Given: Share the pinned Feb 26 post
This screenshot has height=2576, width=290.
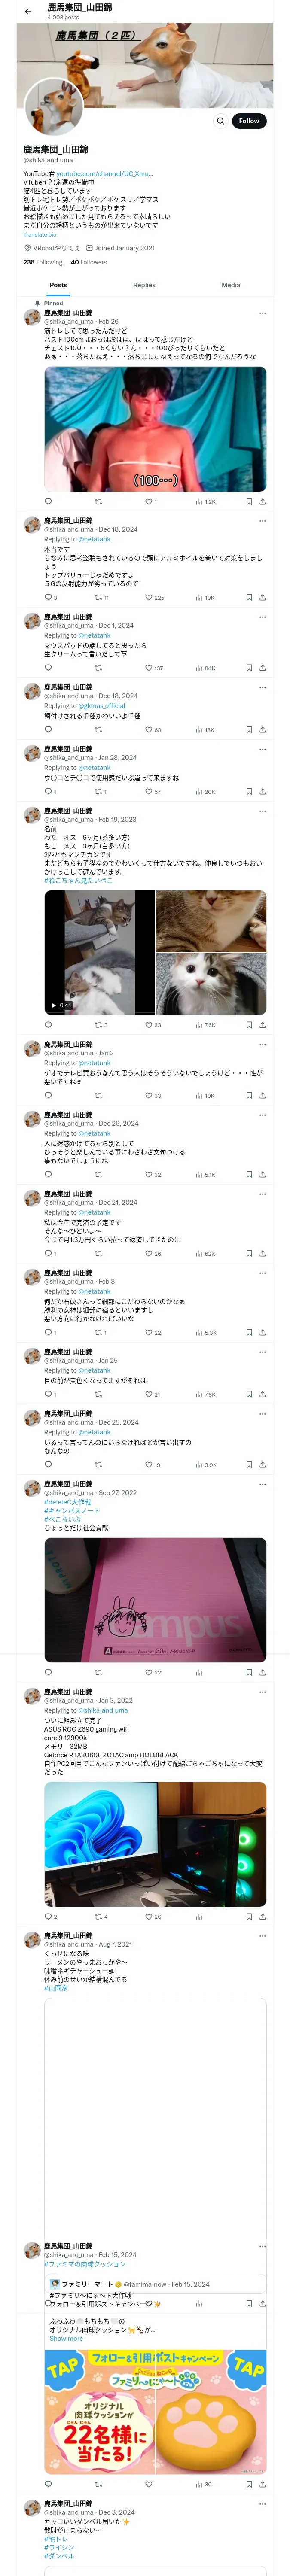Looking at the screenshot, I should coord(262,502).
